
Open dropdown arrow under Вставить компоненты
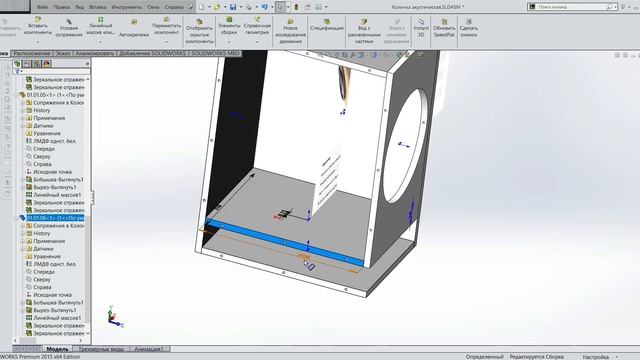tap(38, 41)
